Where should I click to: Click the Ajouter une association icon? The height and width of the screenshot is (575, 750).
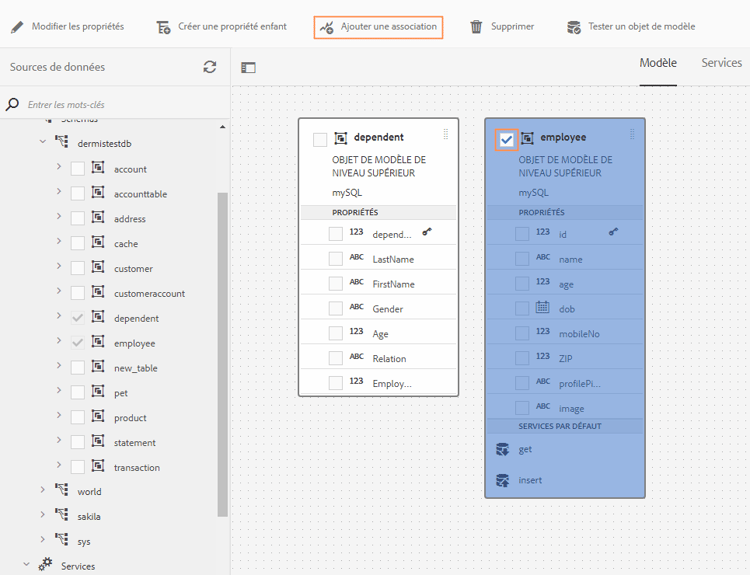pos(327,27)
